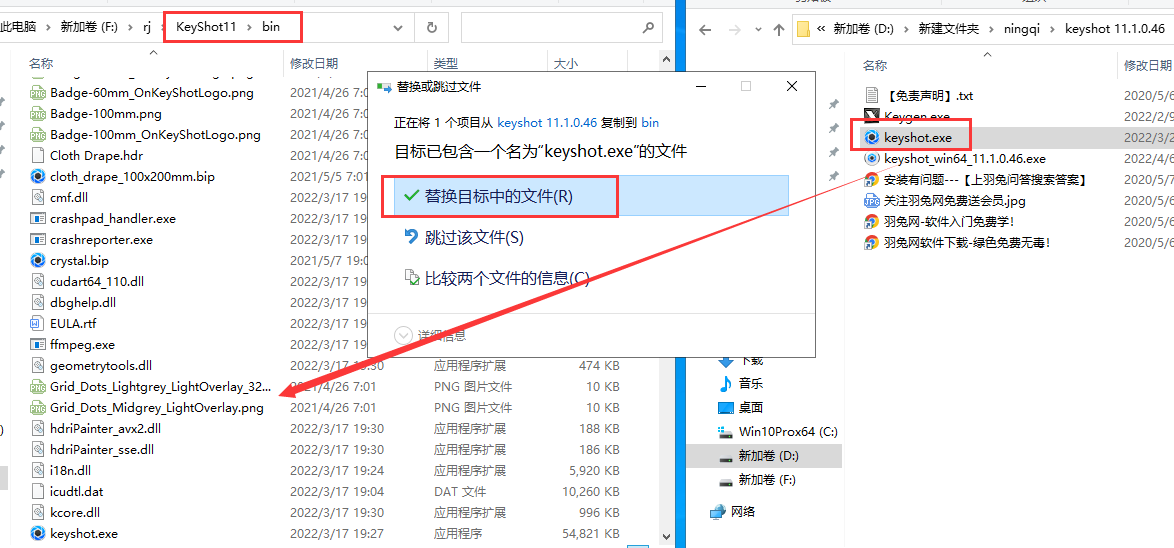Screen dimensions: 1174x548
Task: Select kcore.dll file
Action: pyautogui.click(x=75, y=513)
